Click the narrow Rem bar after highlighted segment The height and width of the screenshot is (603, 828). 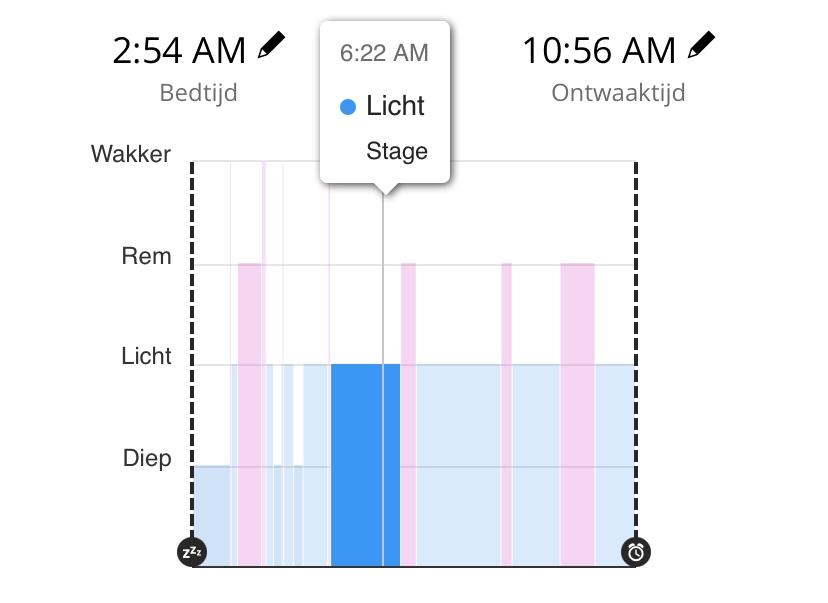408,414
